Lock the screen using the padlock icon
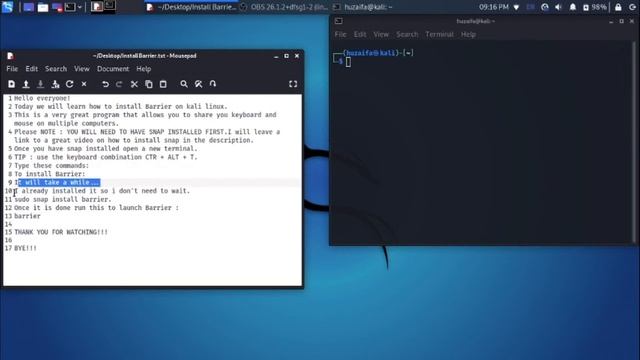This screenshot has width=640, height=360. [618, 7]
